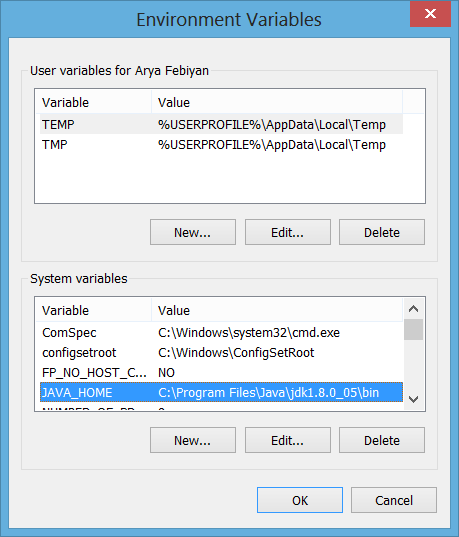The width and height of the screenshot is (459, 537).
Task: Click system variables scroll down arrow
Action: coord(413,399)
